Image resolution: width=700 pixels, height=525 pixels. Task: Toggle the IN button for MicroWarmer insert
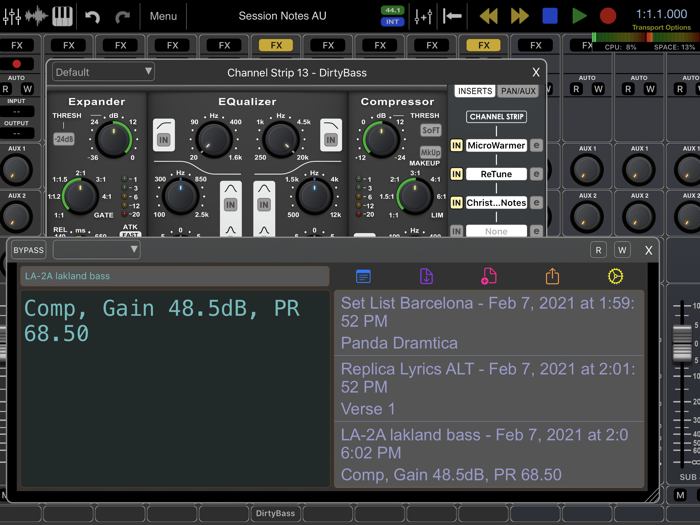(x=456, y=146)
